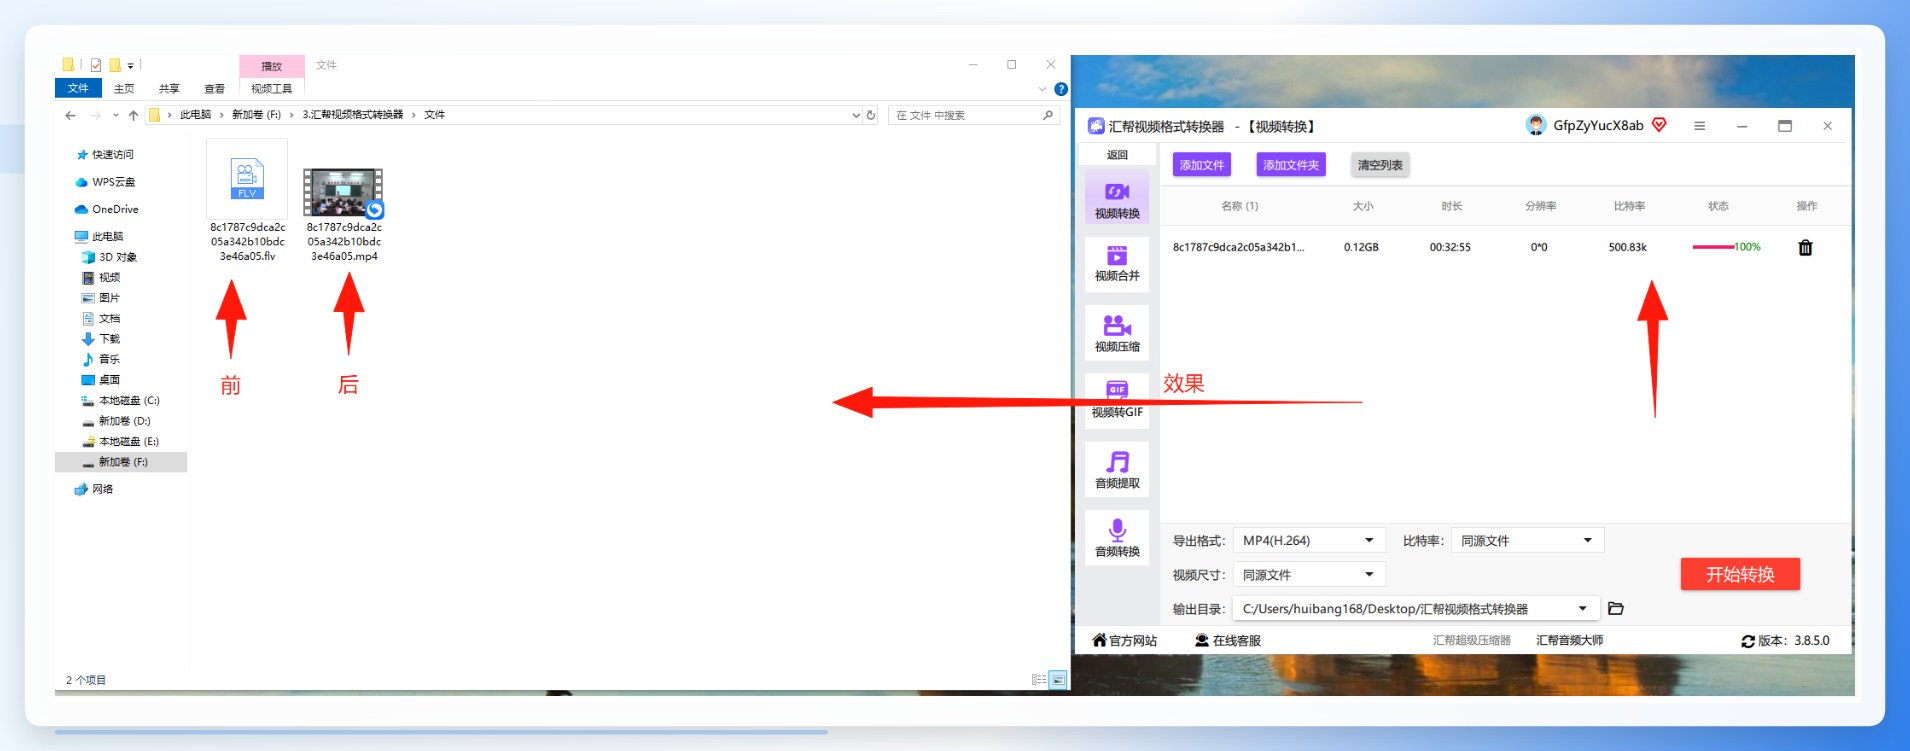Open the quick access toolbar customize arrow
The image size is (1910, 751).
tap(130, 66)
